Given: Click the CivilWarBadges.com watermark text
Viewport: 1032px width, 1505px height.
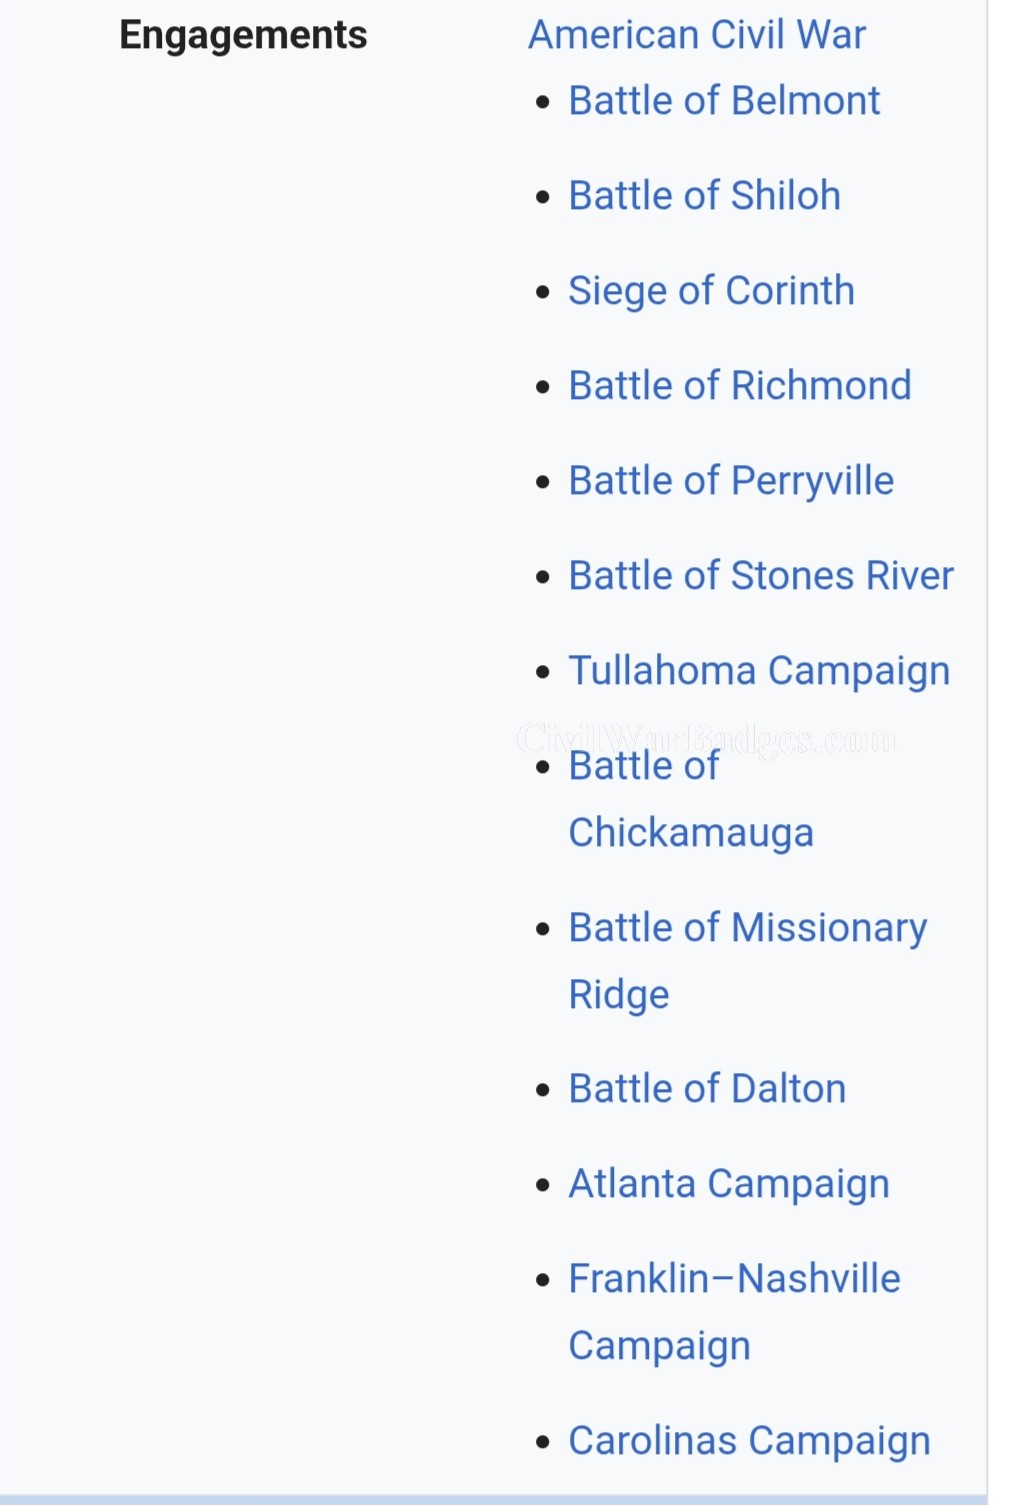Looking at the screenshot, I should click(706, 739).
